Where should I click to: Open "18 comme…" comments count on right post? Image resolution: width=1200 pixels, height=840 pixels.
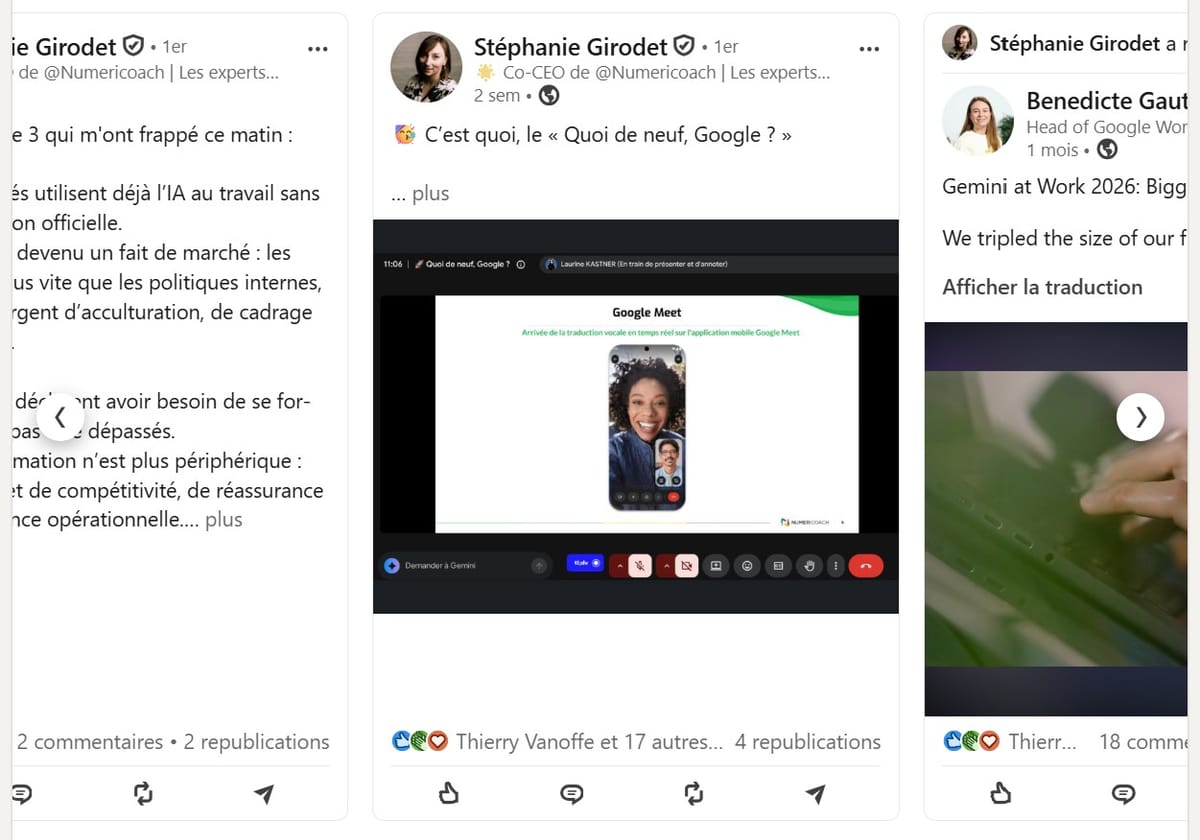pyautogui.click(x=1143, y=742)
